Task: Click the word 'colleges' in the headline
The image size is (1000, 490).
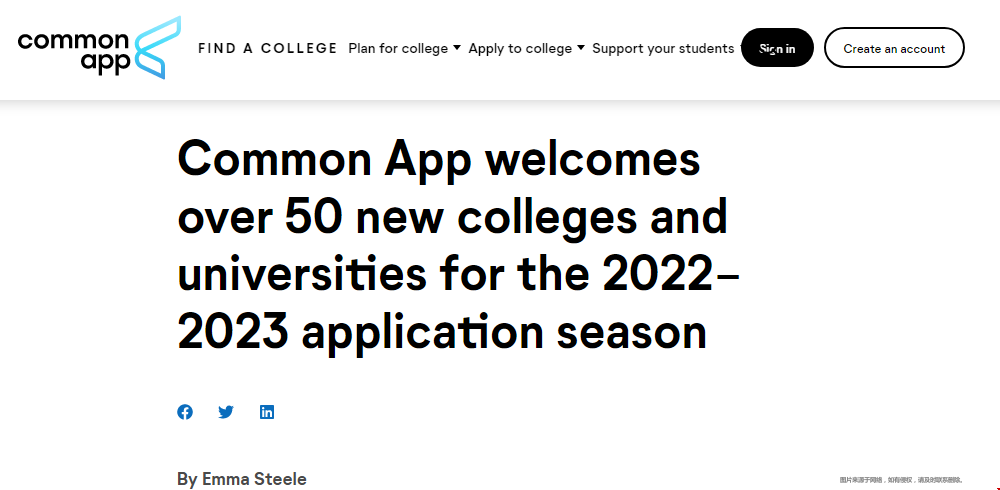Action: point(547,218)
